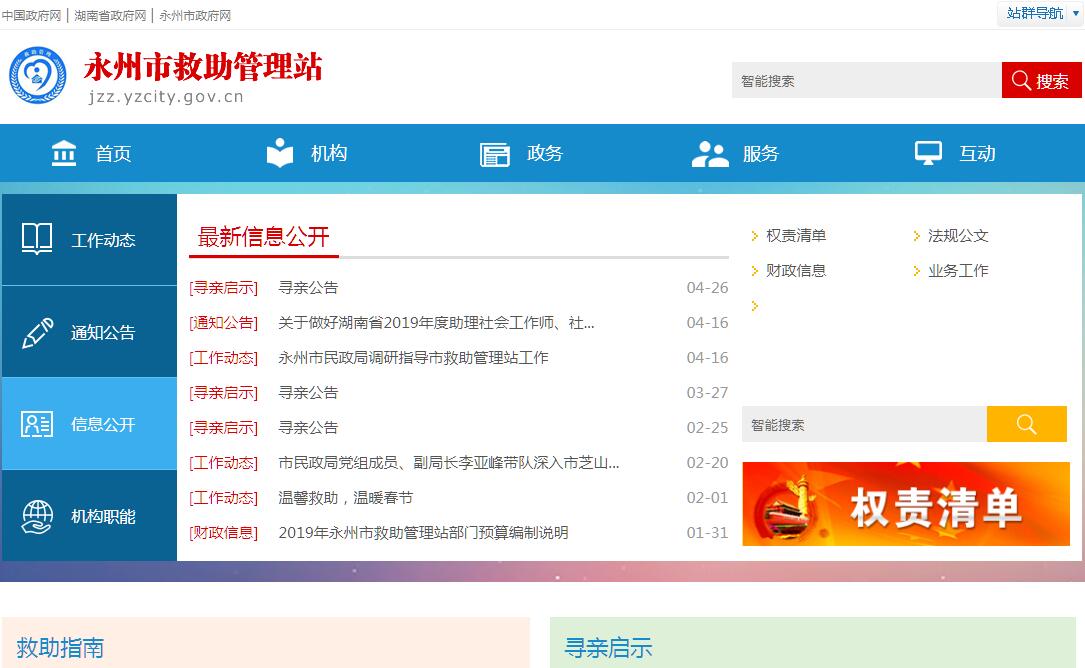Image resolution: width=1085 pixels, height=668 pixels.
Task: Click the 首页 home building icon
Action: pyautogui.click(x=64, y=153)
